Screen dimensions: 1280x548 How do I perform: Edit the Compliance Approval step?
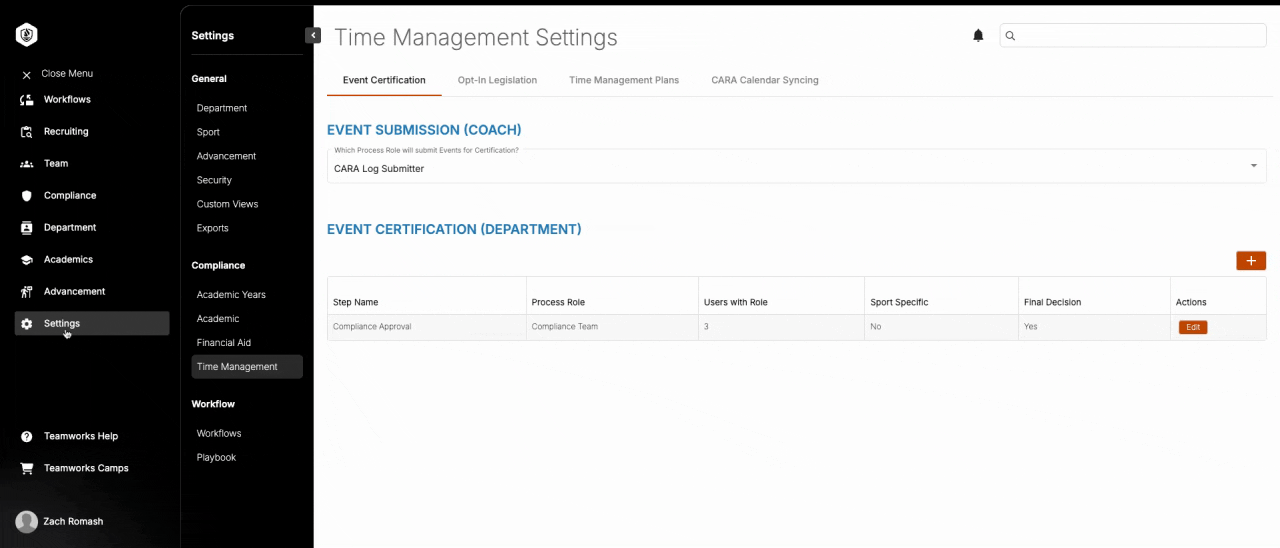coord(1193,327)
